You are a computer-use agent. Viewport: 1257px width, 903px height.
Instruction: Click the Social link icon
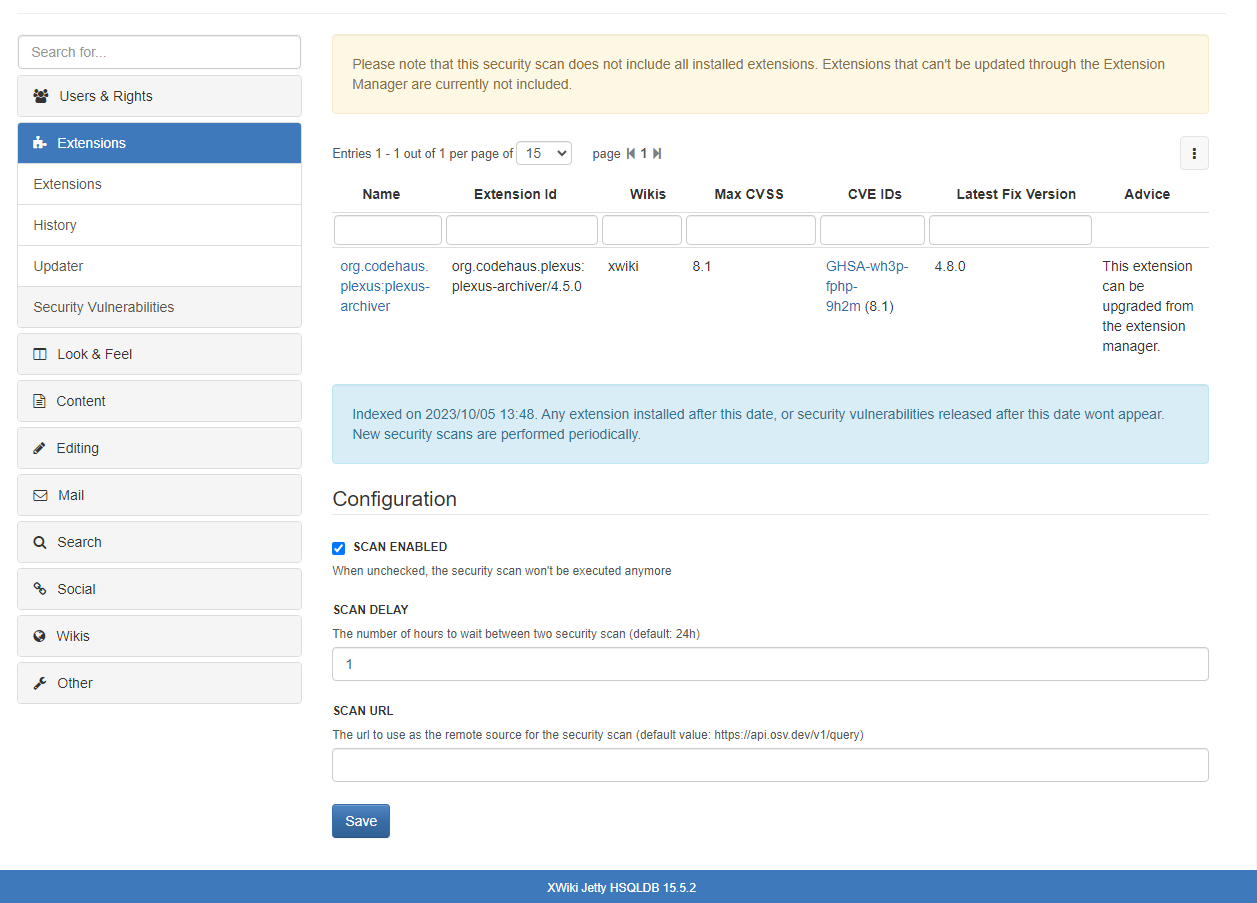click(40, 589)
